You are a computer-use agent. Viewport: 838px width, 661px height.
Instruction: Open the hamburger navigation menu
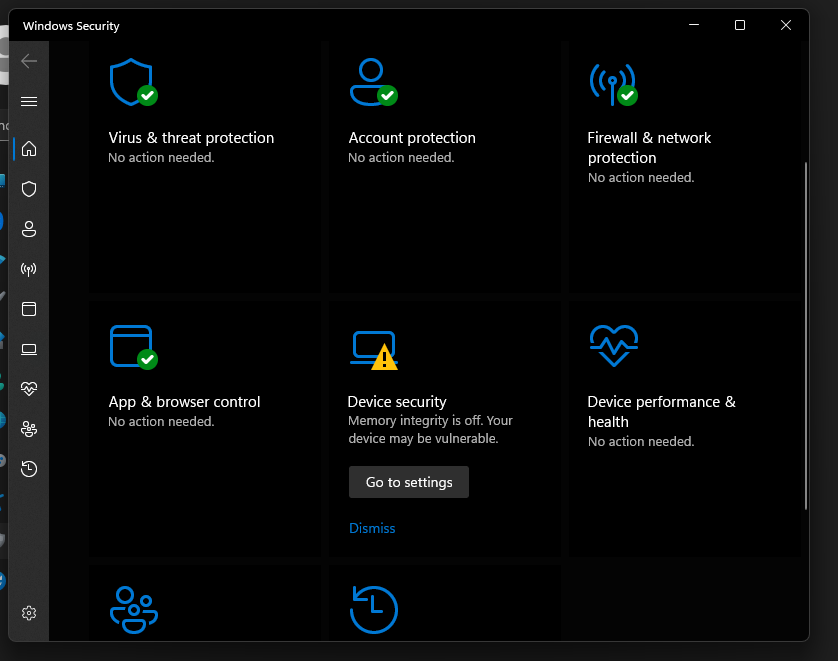pyautogui.click(x=29, y=102)
